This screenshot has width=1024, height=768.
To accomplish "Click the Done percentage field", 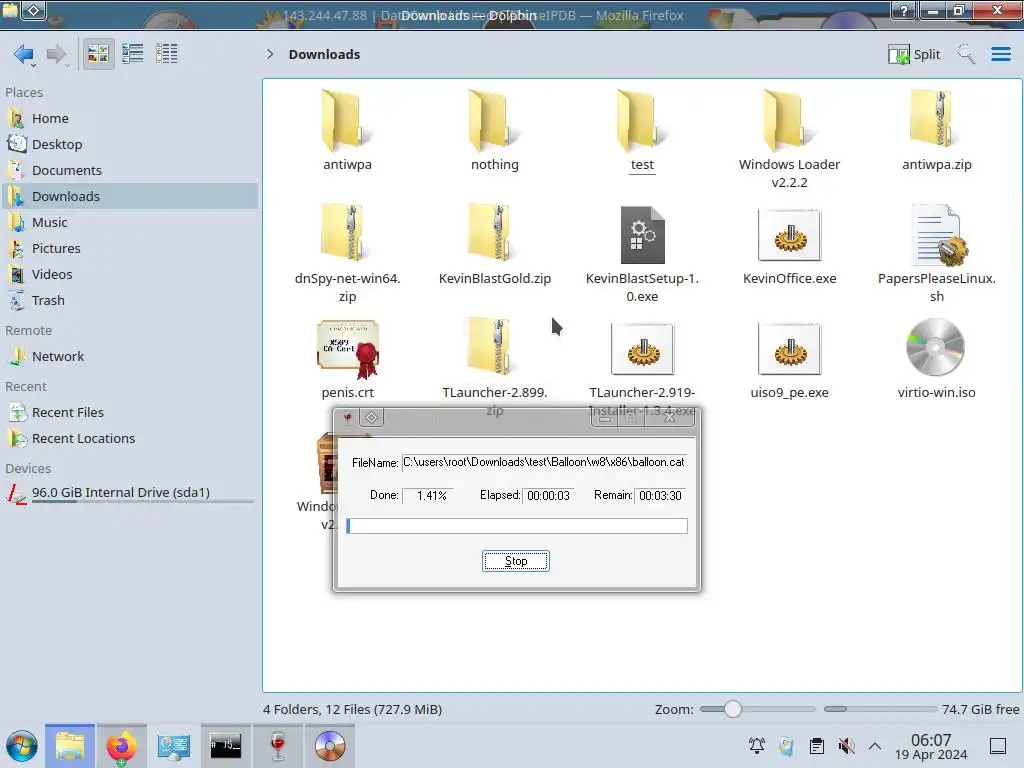I will tap(428, 496).
